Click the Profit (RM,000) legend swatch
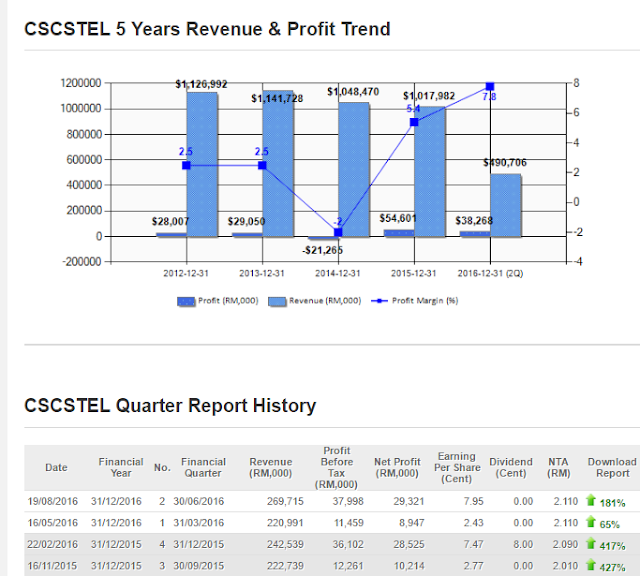Viewport: 640px width, 576px height. 186,301
